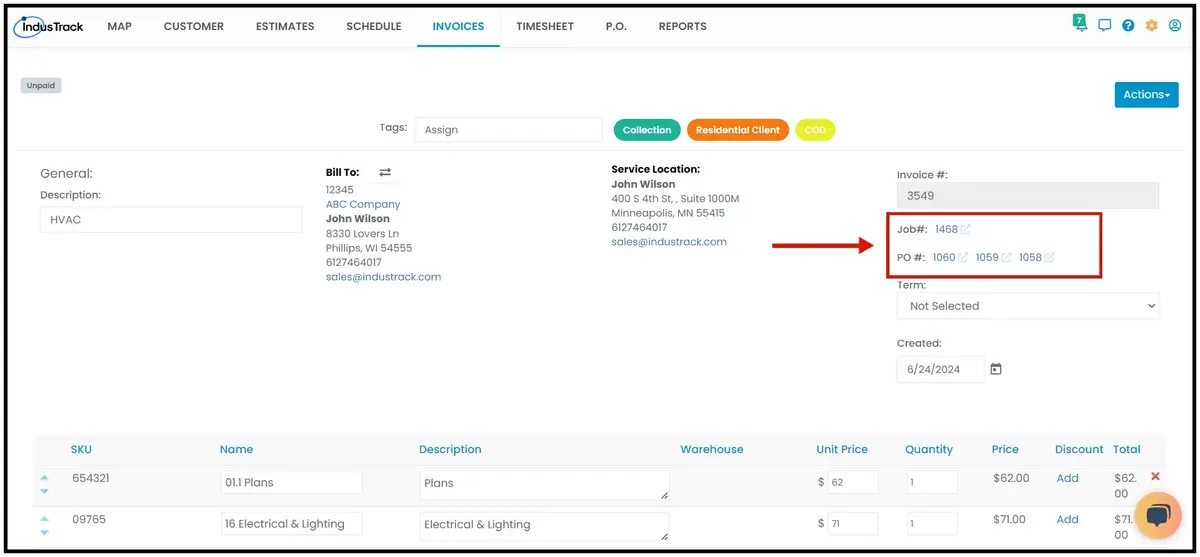Add discount to Electrical & Lighting row
This screenshot has height=557, width=1200.
1067,520
